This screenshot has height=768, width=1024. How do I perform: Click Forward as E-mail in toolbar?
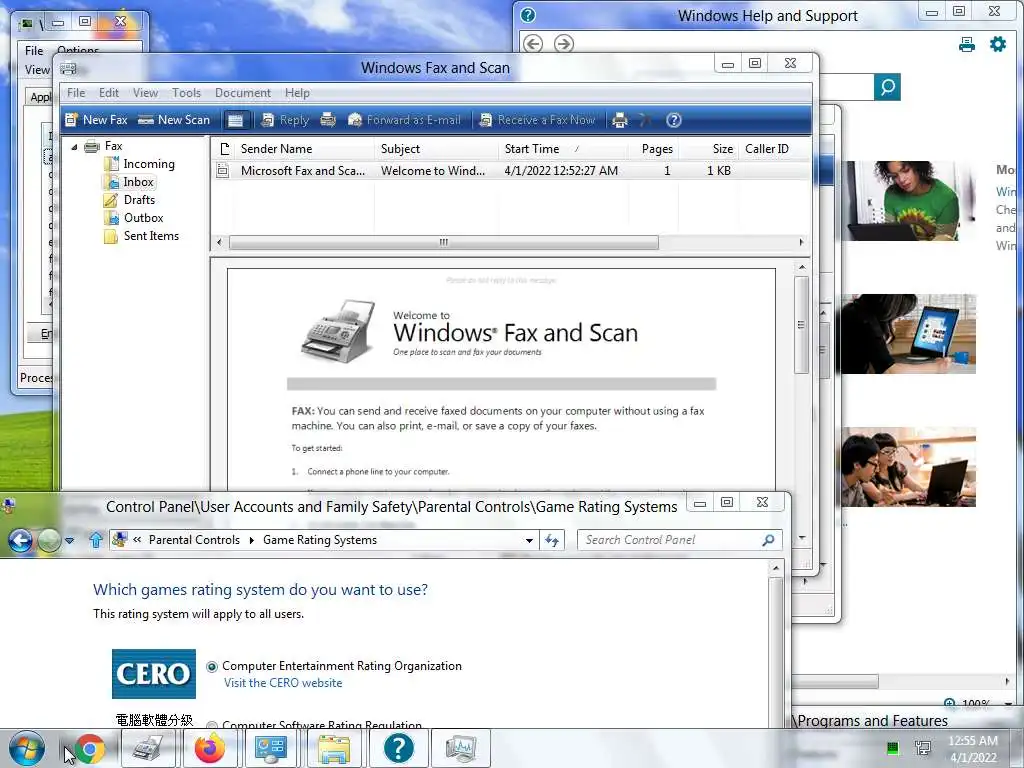click(x=404, y=120)
